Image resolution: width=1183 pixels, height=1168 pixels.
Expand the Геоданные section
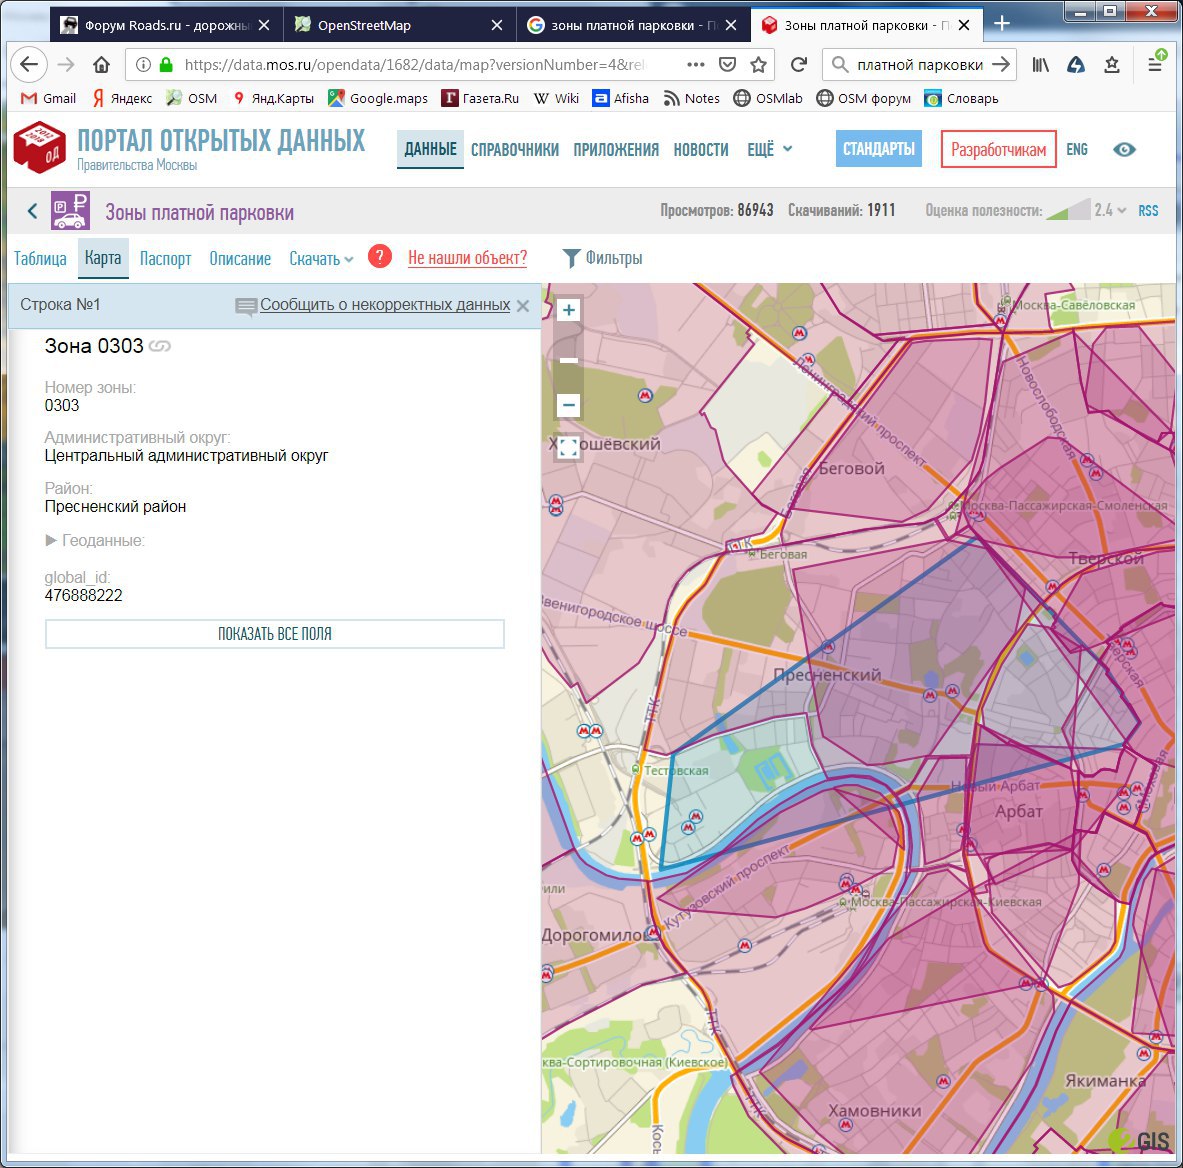point(95,541)
